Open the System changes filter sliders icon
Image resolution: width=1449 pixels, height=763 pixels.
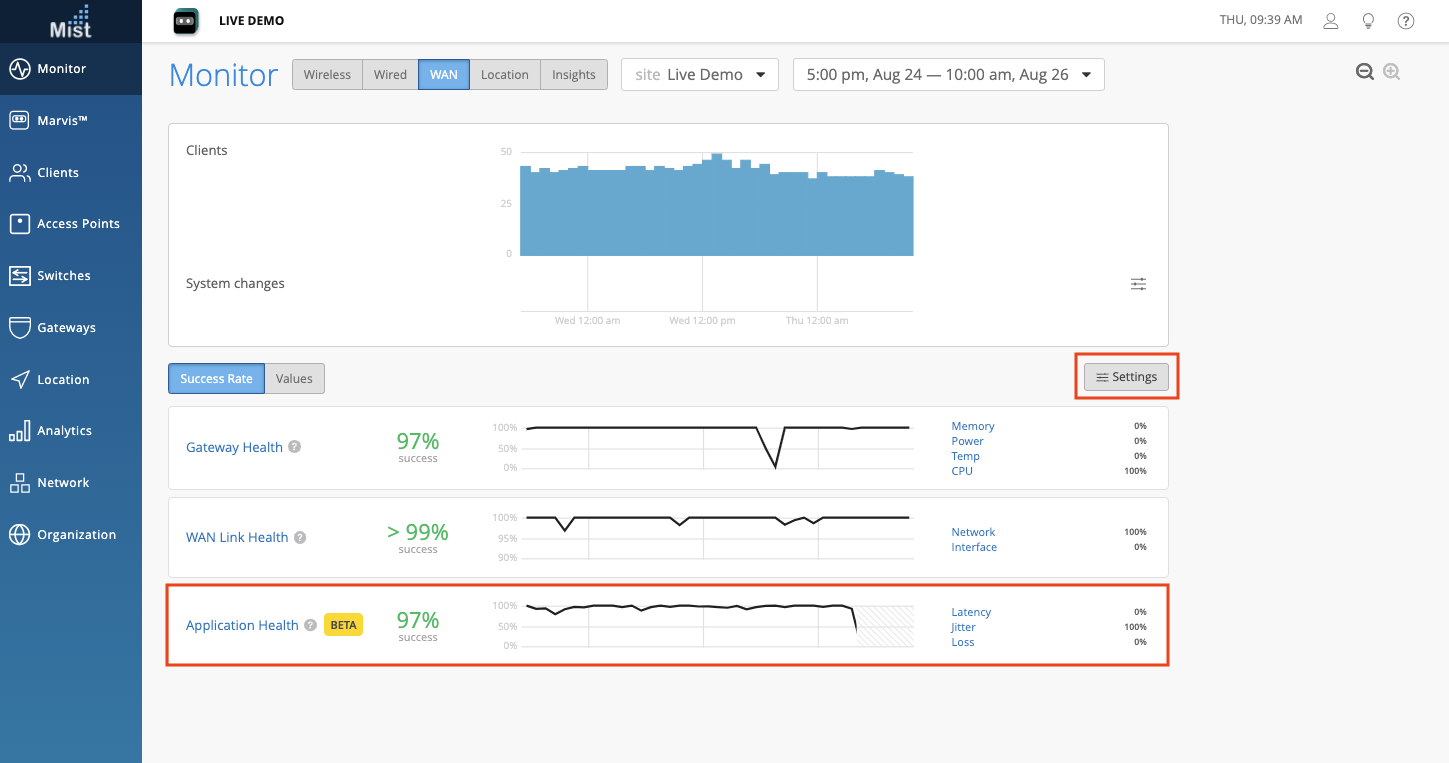pyautogui.click(x=1139, y=284)
